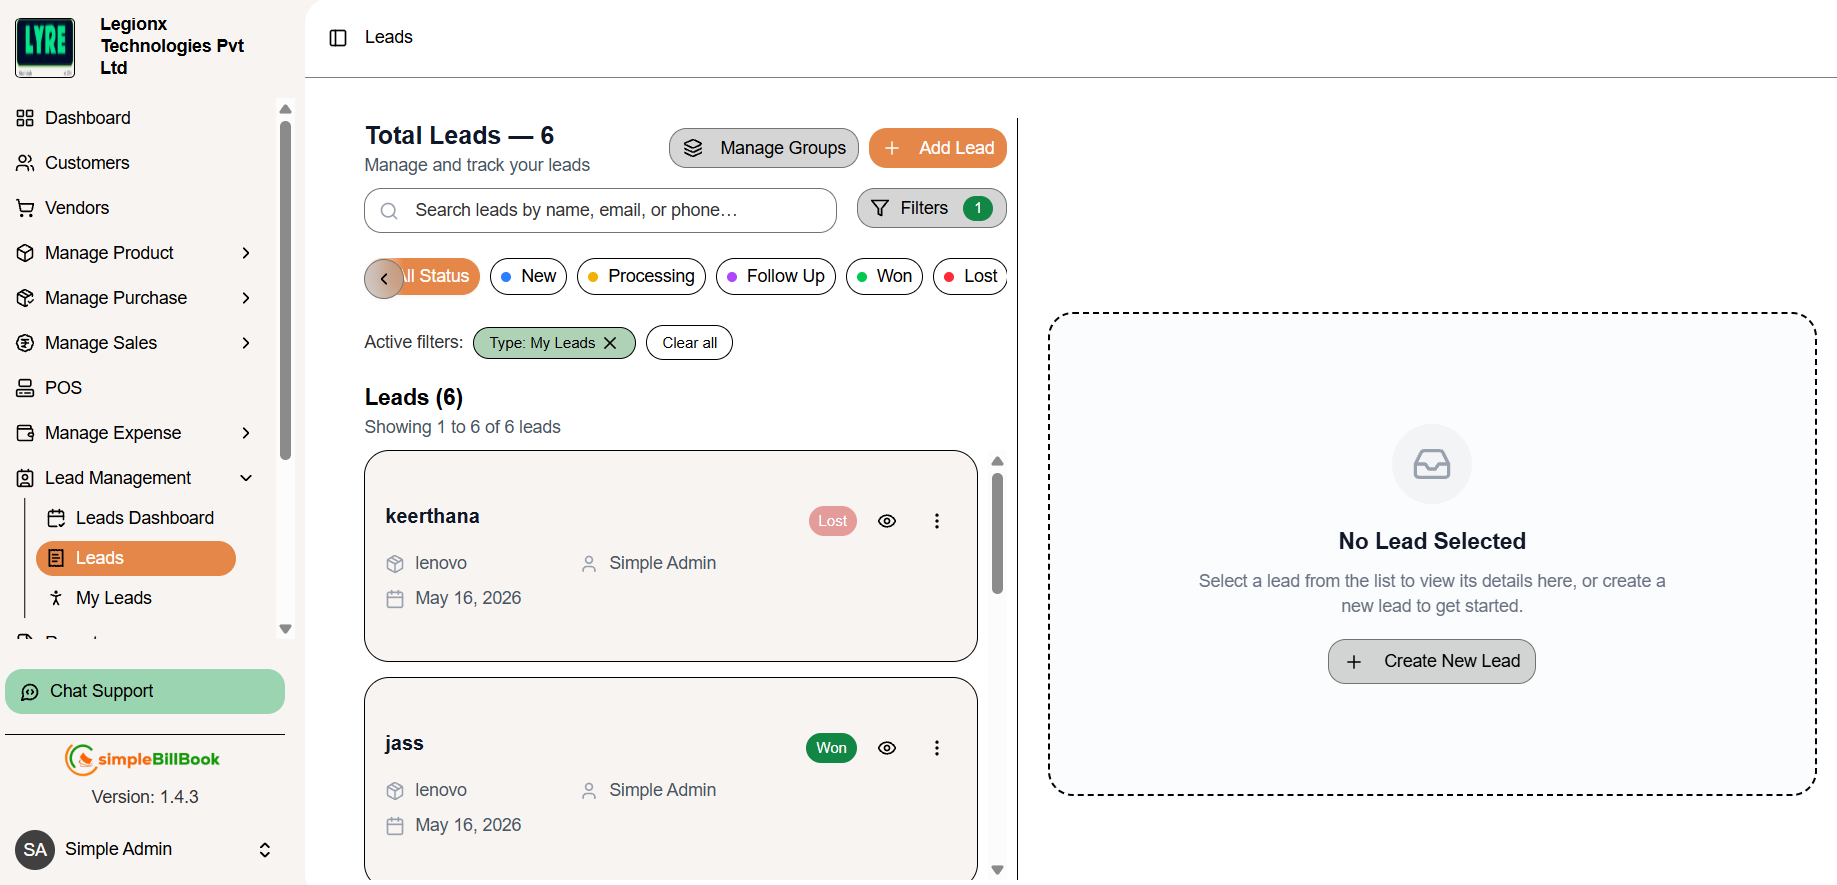Image resolution: width=1837 pixels, height=885 pixels.
Task: Filter leads by Follow Up status
Action: tap(776, 276)
